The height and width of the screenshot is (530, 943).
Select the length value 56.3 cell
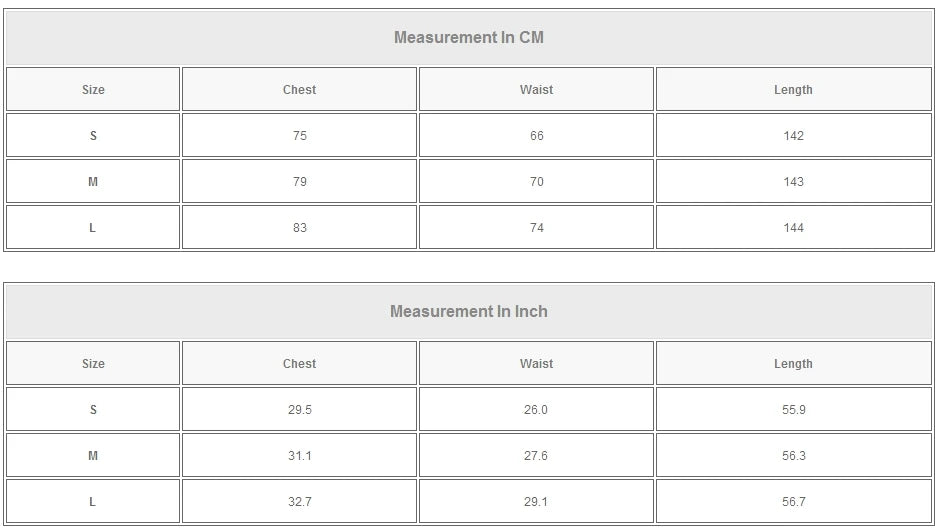pos(793,456)
